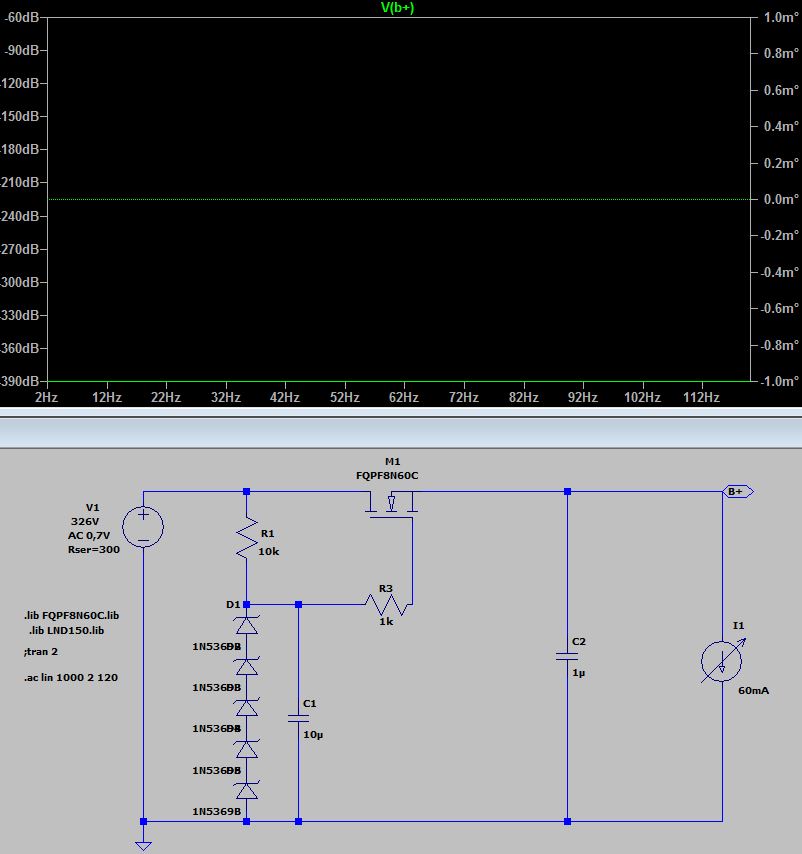Screen dimensions: 802x854
Task: Click the '1µ' value of C2
Action: click(578, 673)
